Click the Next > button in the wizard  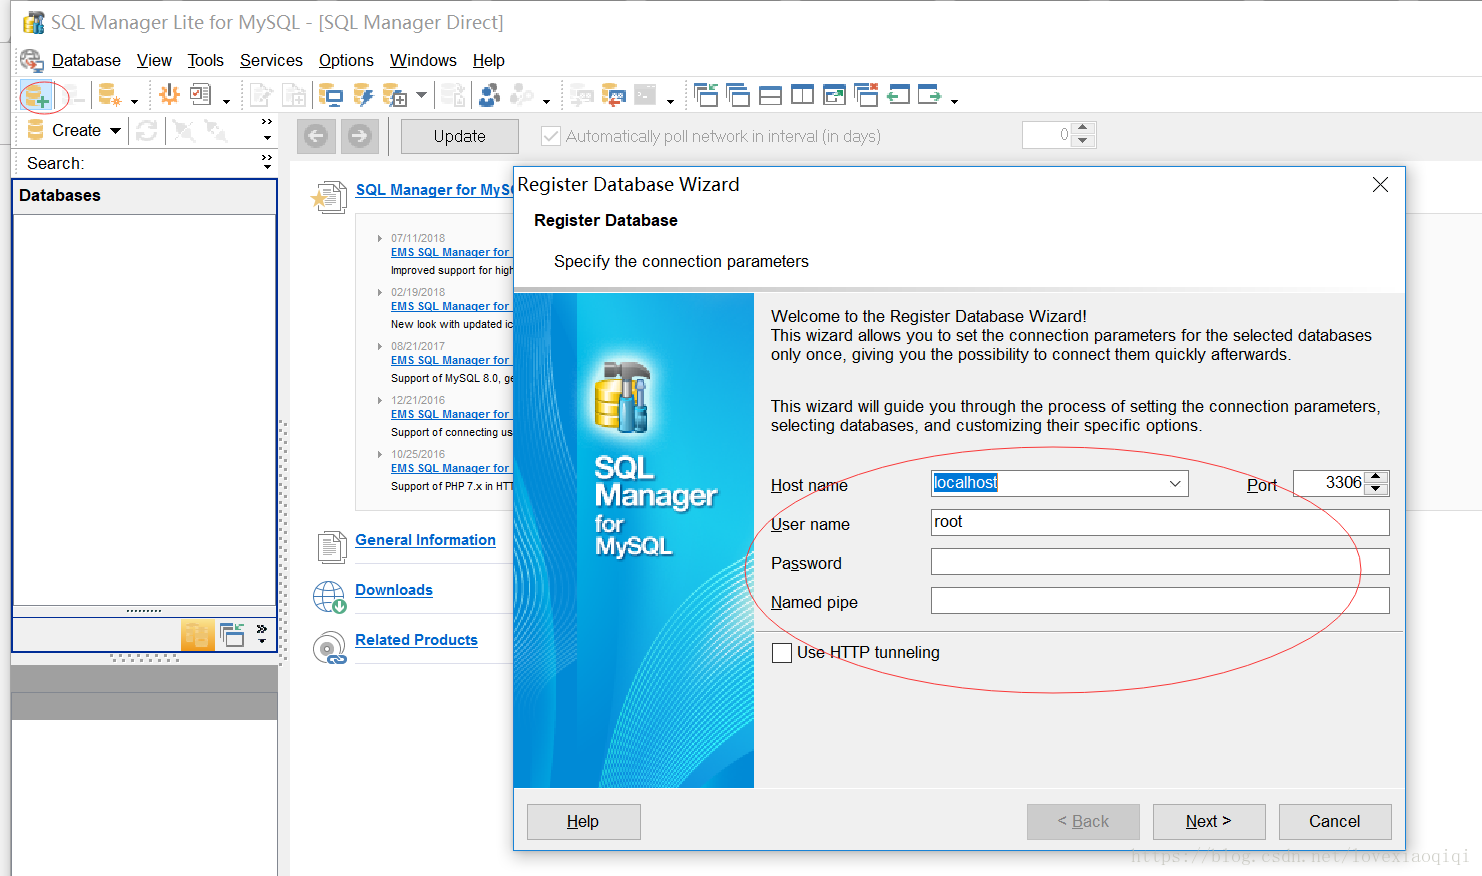(x=1209, y=822)
